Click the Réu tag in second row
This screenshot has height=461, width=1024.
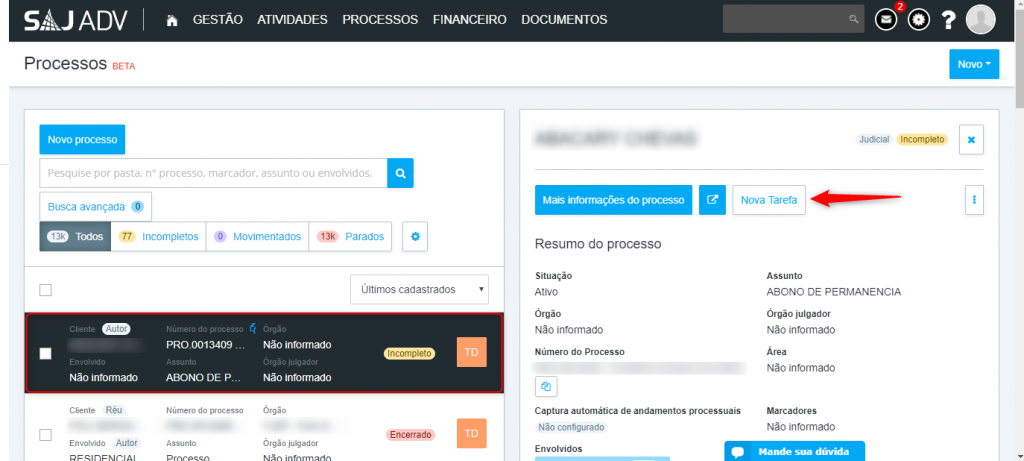[x=114, y=410]
